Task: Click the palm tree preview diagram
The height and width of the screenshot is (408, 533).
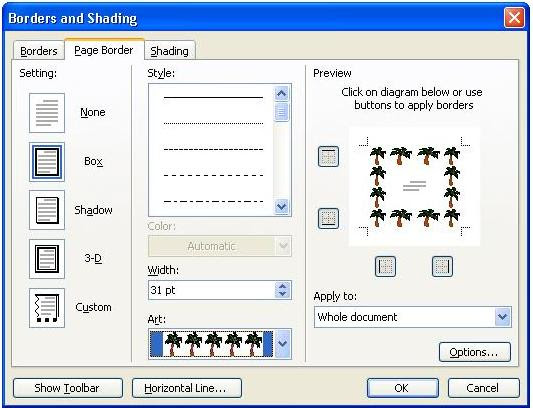Action: [x=414, y=186]
